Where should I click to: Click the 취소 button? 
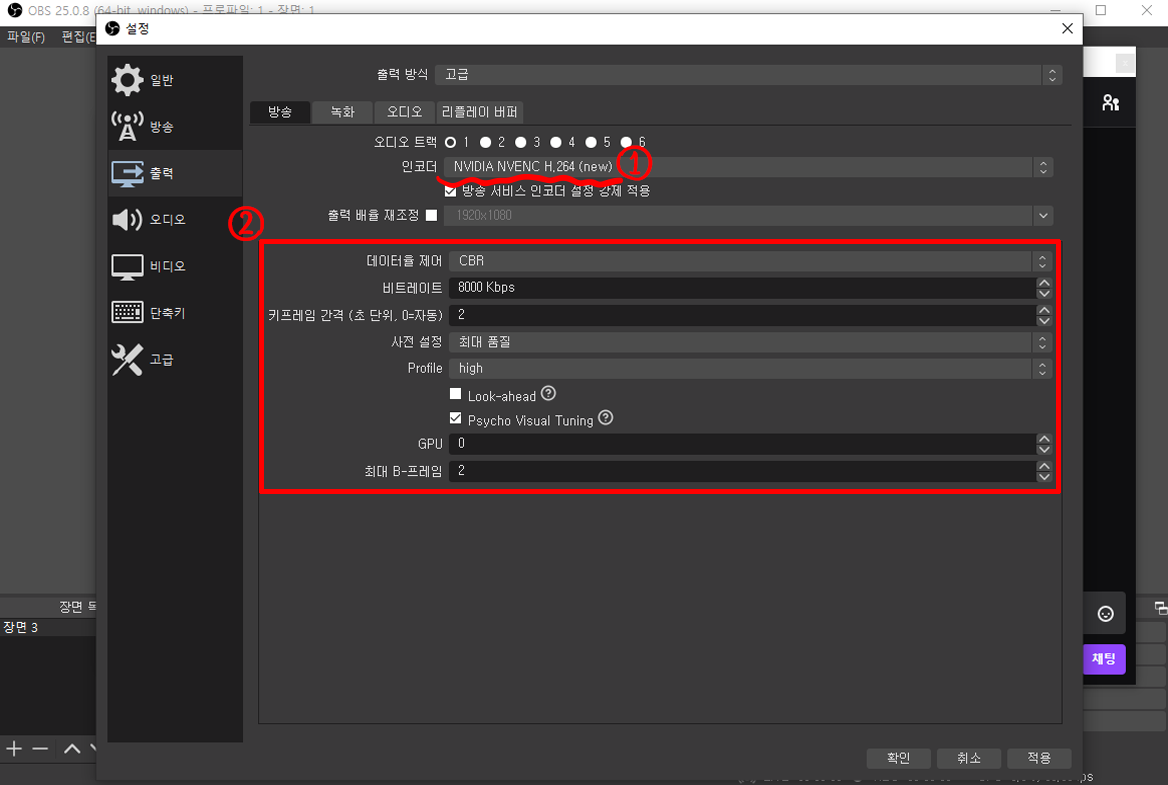click(968, 758)
